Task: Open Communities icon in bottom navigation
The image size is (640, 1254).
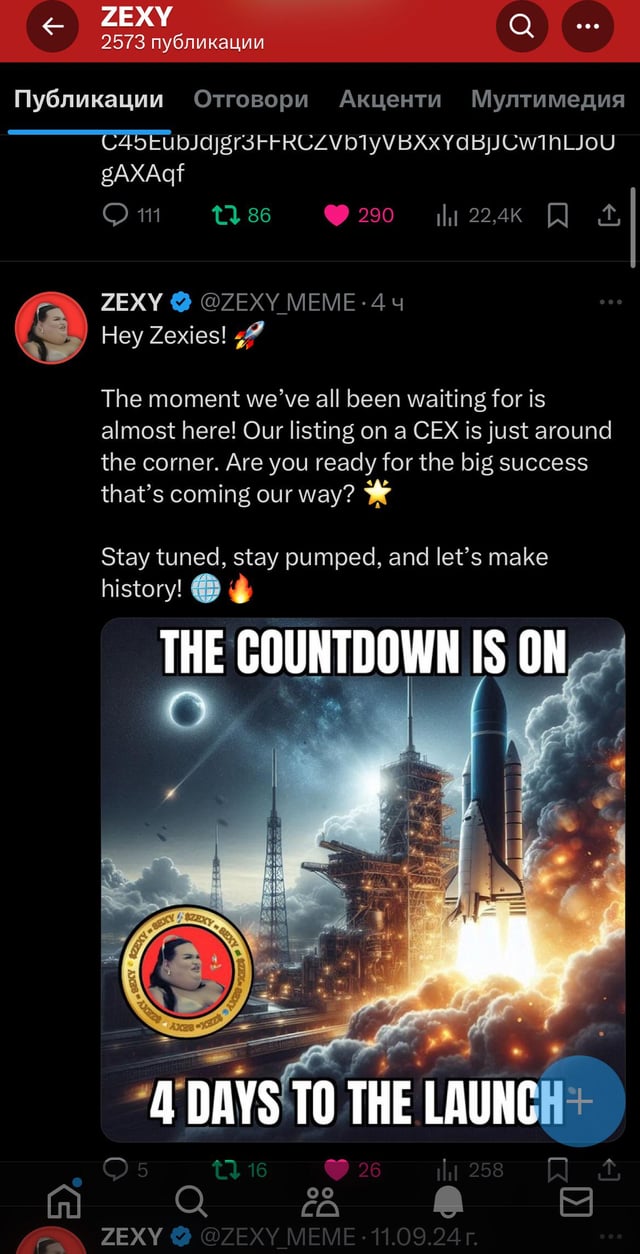Action: [320, 1201]
